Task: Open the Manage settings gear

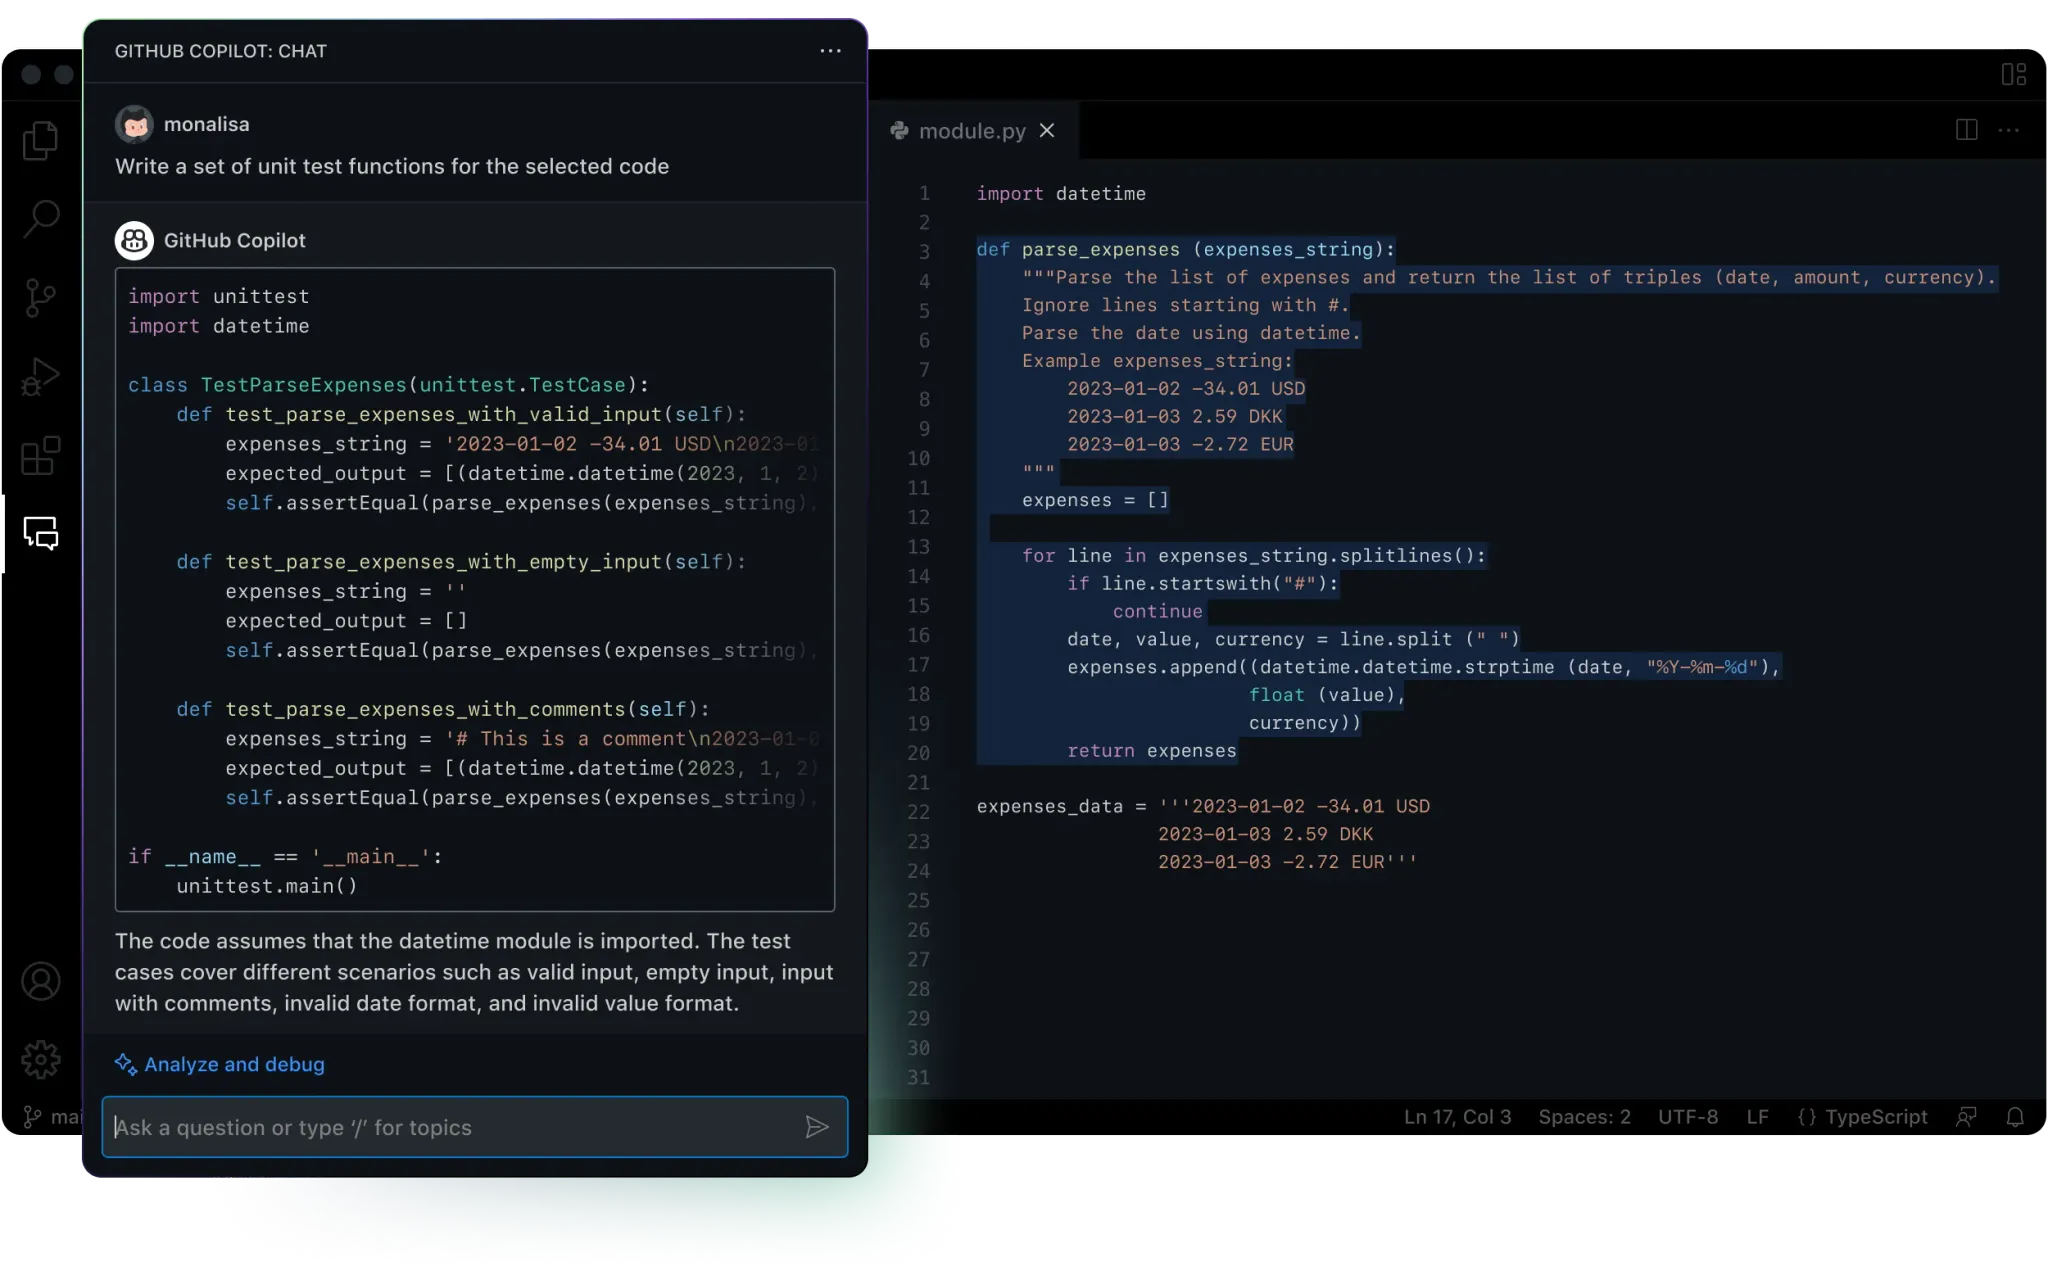Action: pos(41,1060)
